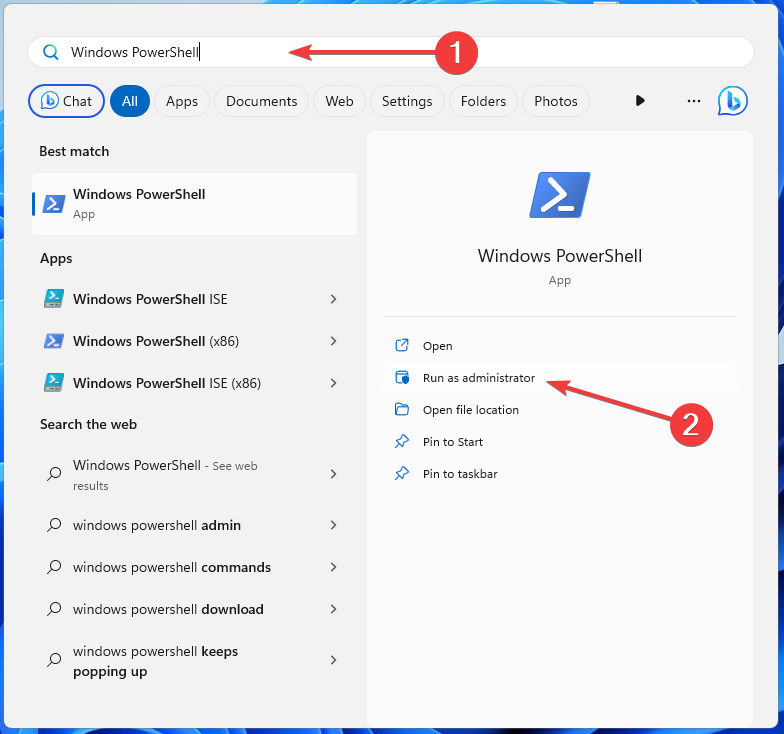Click the PowerShell icon in Best match
Viewport: 784px width, 734px height.
pos(54,204)
